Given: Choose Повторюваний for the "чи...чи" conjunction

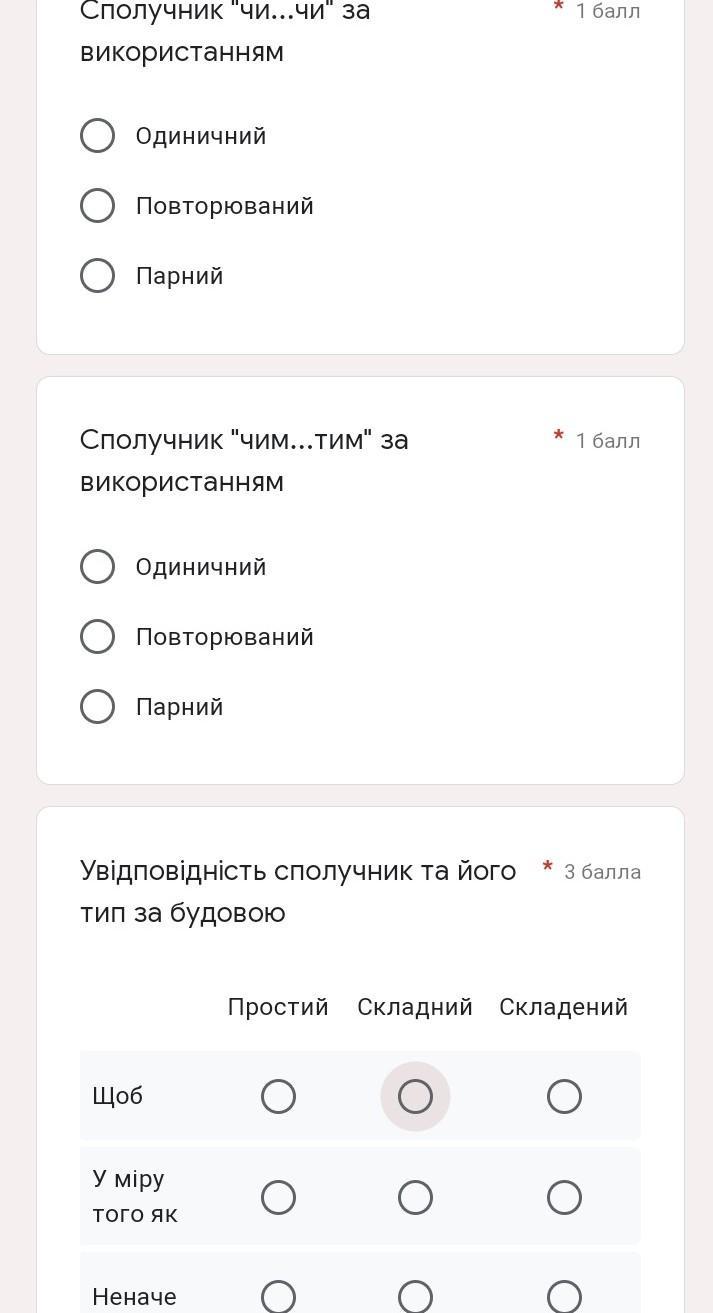Looking at the screenshot, I should (97, 206).
